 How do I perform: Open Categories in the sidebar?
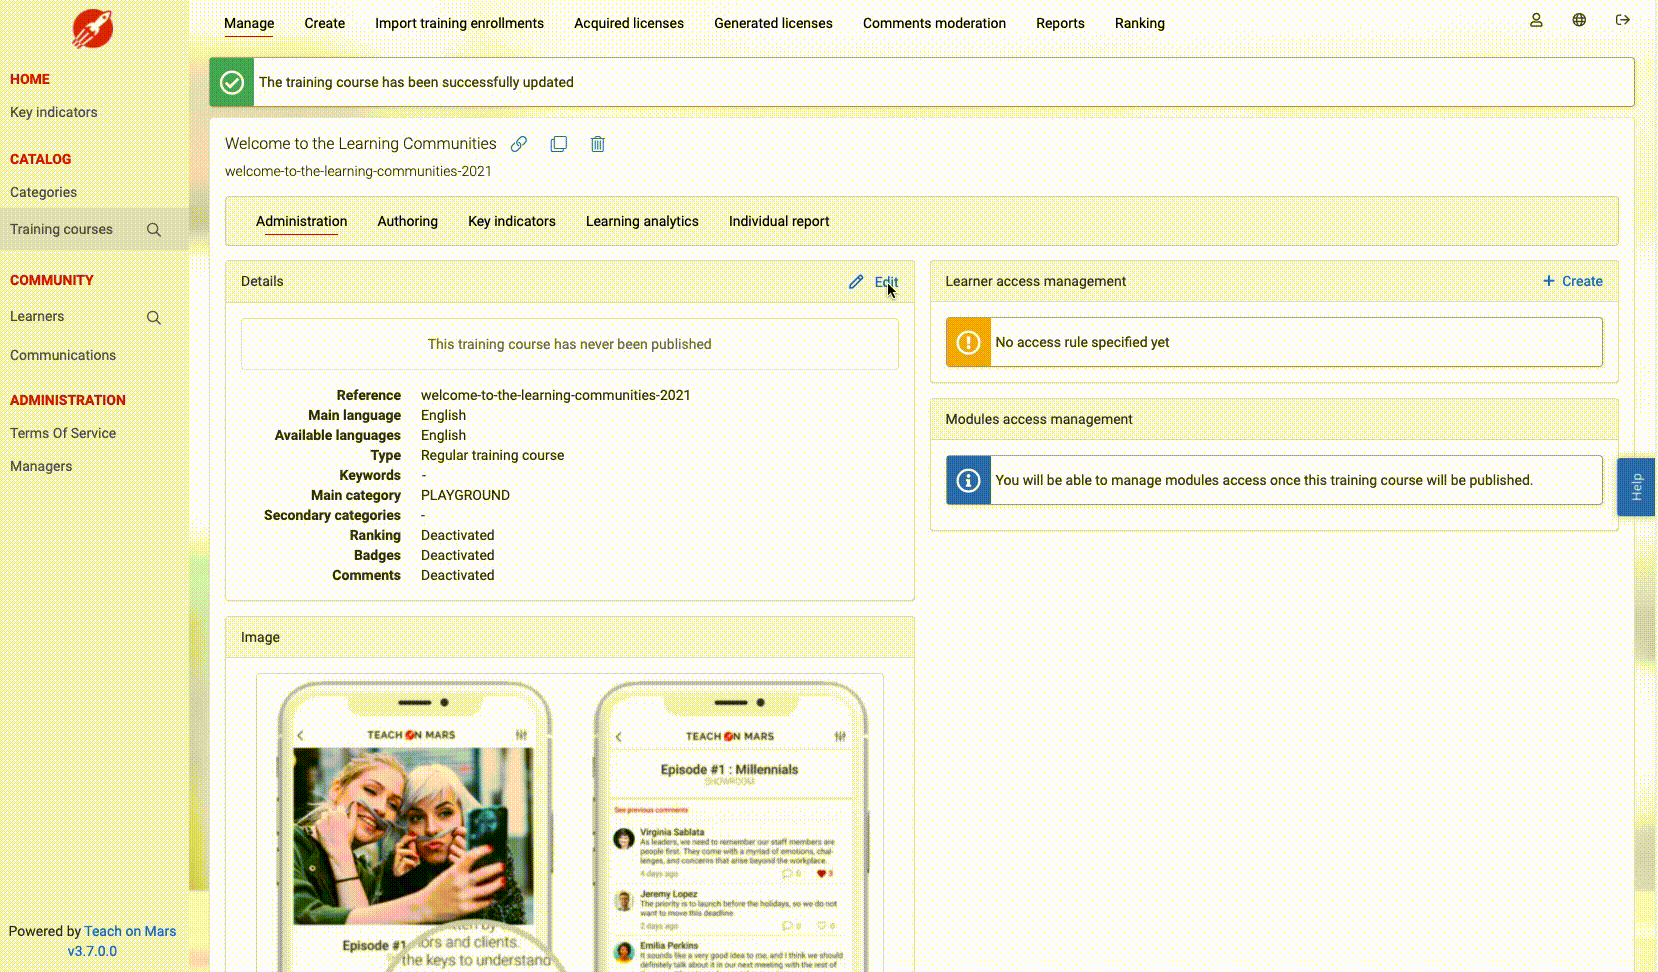[43, 192]
